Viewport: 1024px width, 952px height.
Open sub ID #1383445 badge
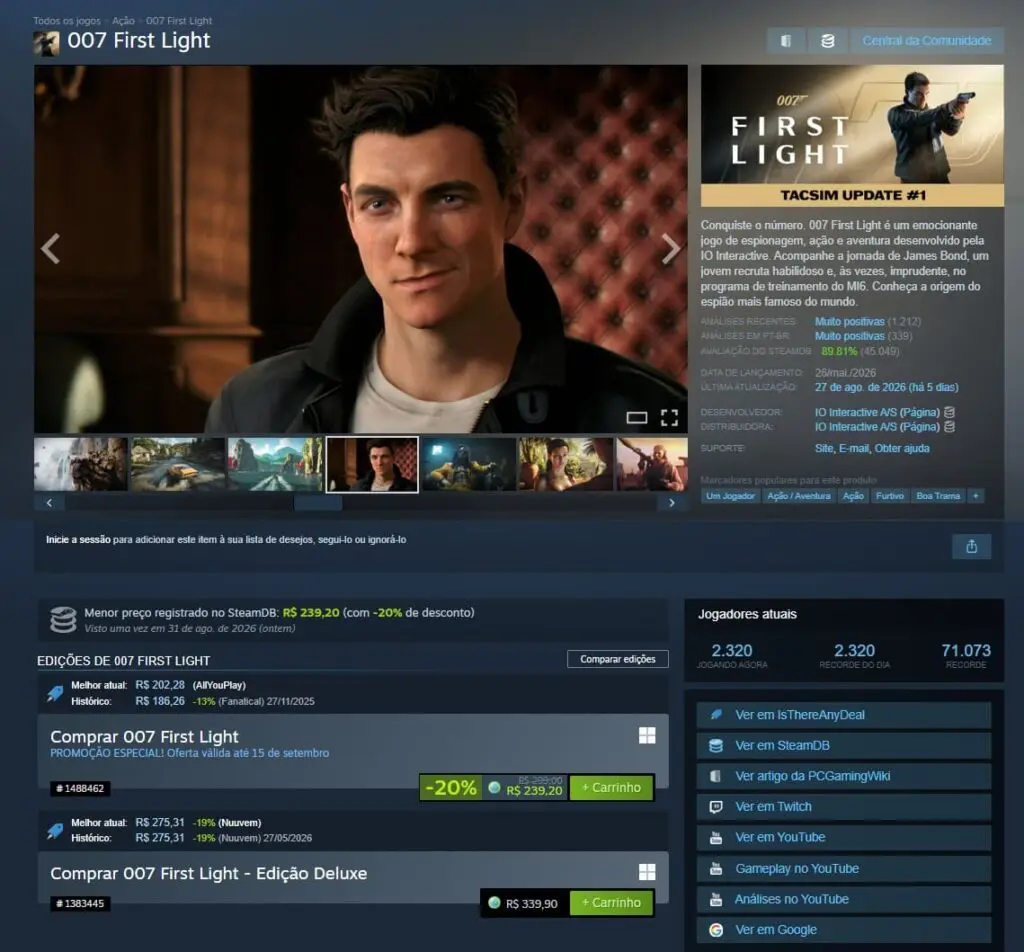click(x=80, y=904)
